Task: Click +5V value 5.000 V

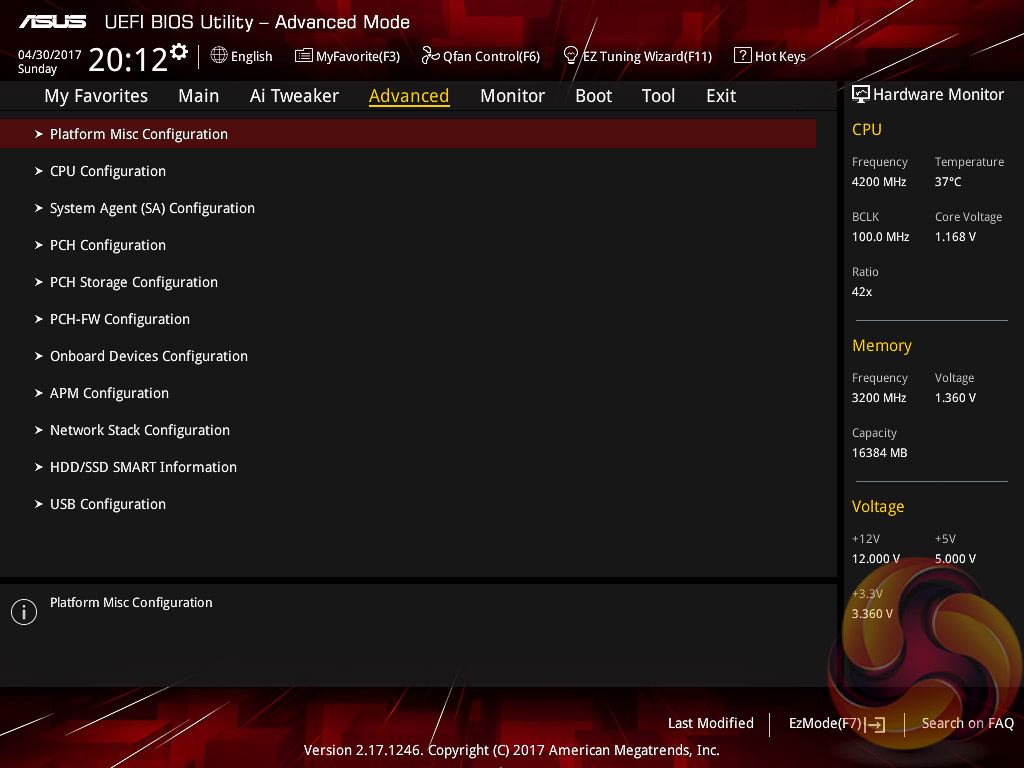Action: coord(955,559)
